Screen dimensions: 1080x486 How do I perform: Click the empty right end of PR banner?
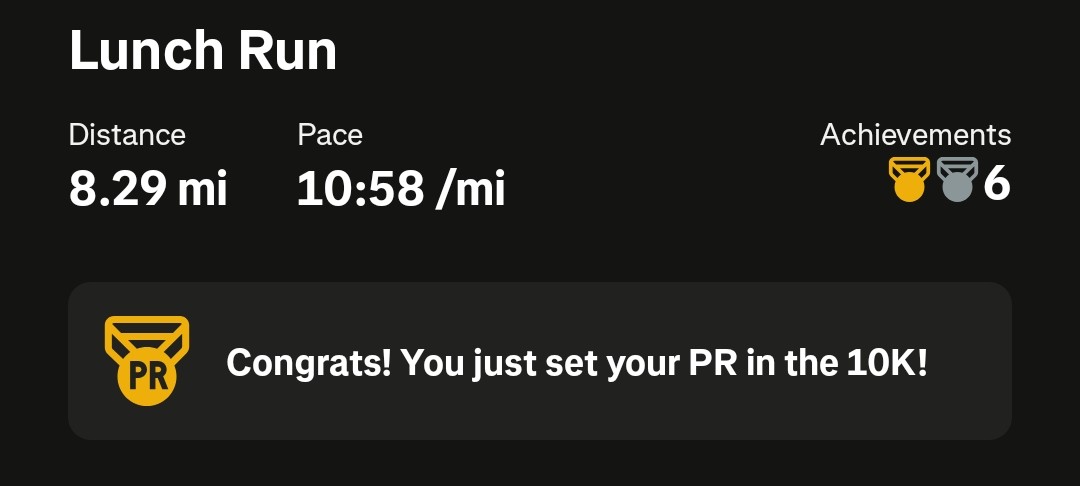tap(975, 362)
